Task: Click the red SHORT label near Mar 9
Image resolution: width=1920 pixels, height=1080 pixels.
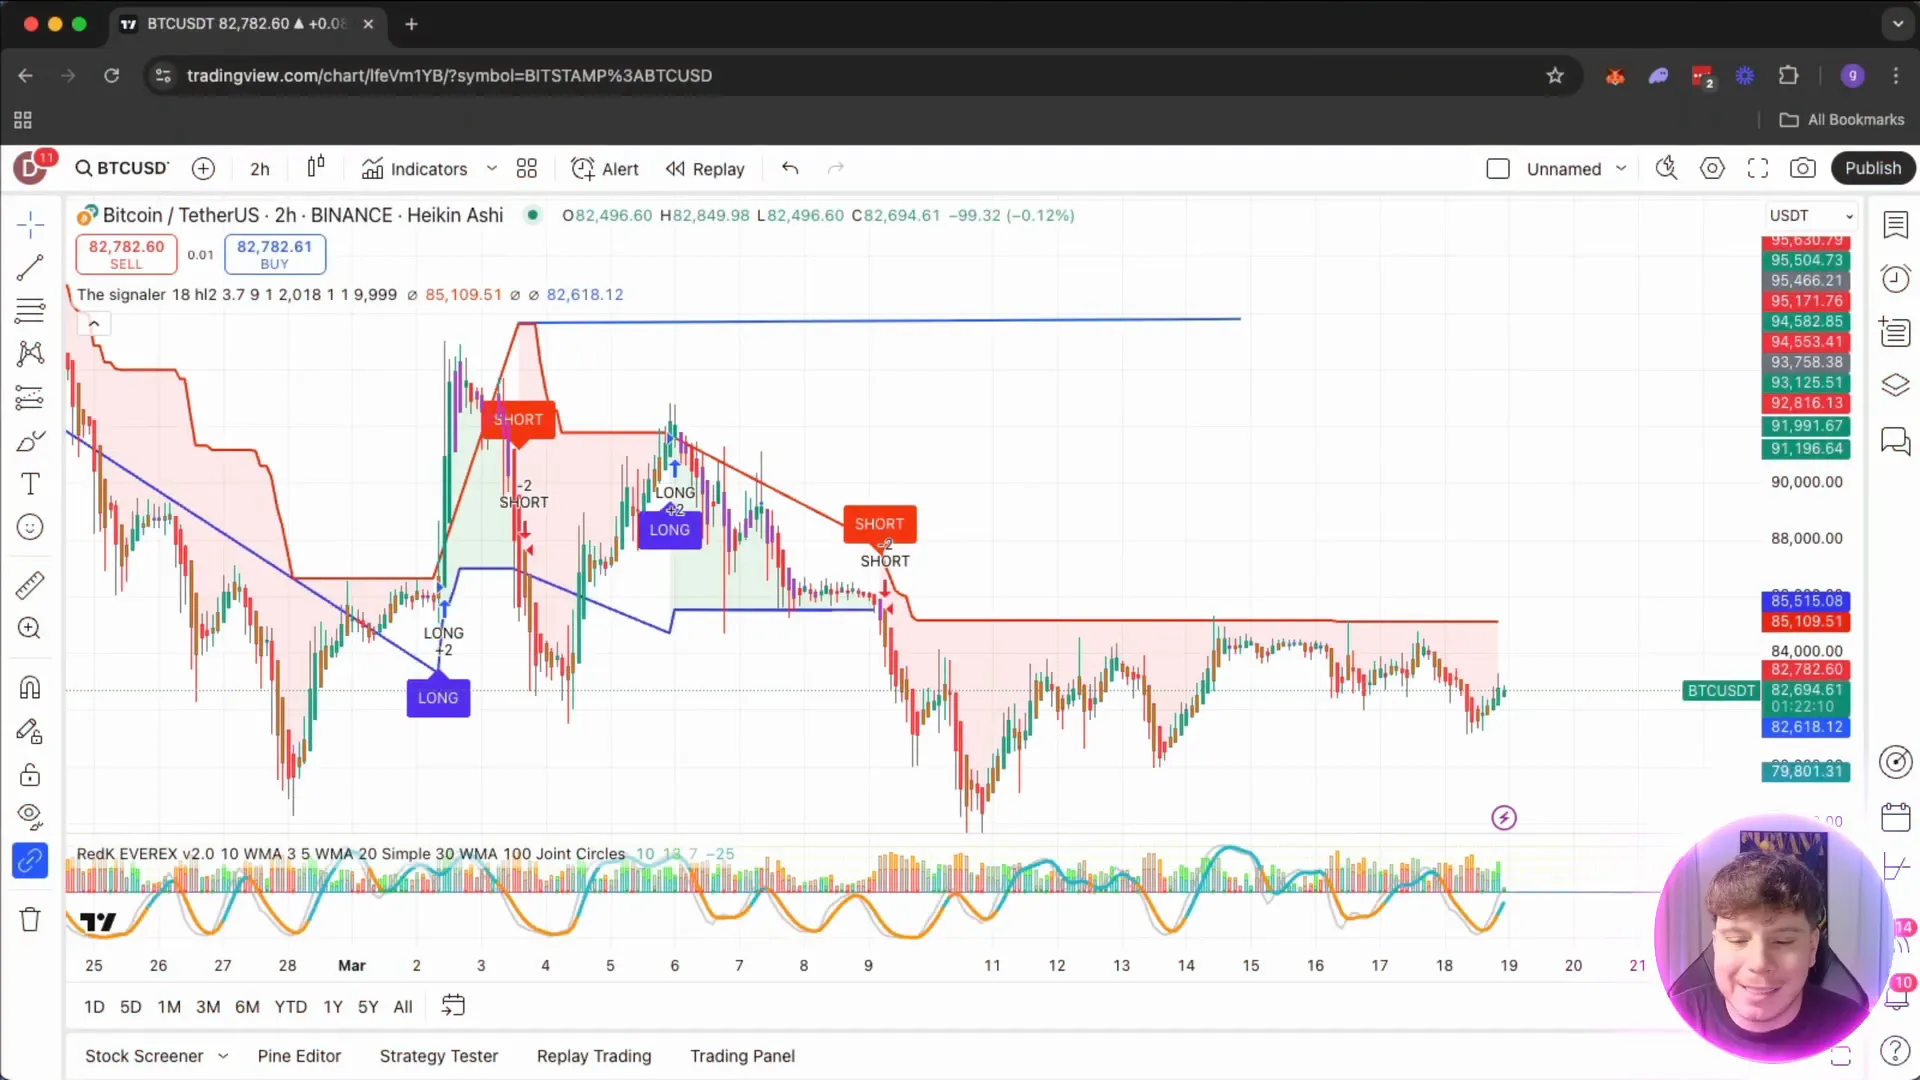Action: tap(880, 524)
